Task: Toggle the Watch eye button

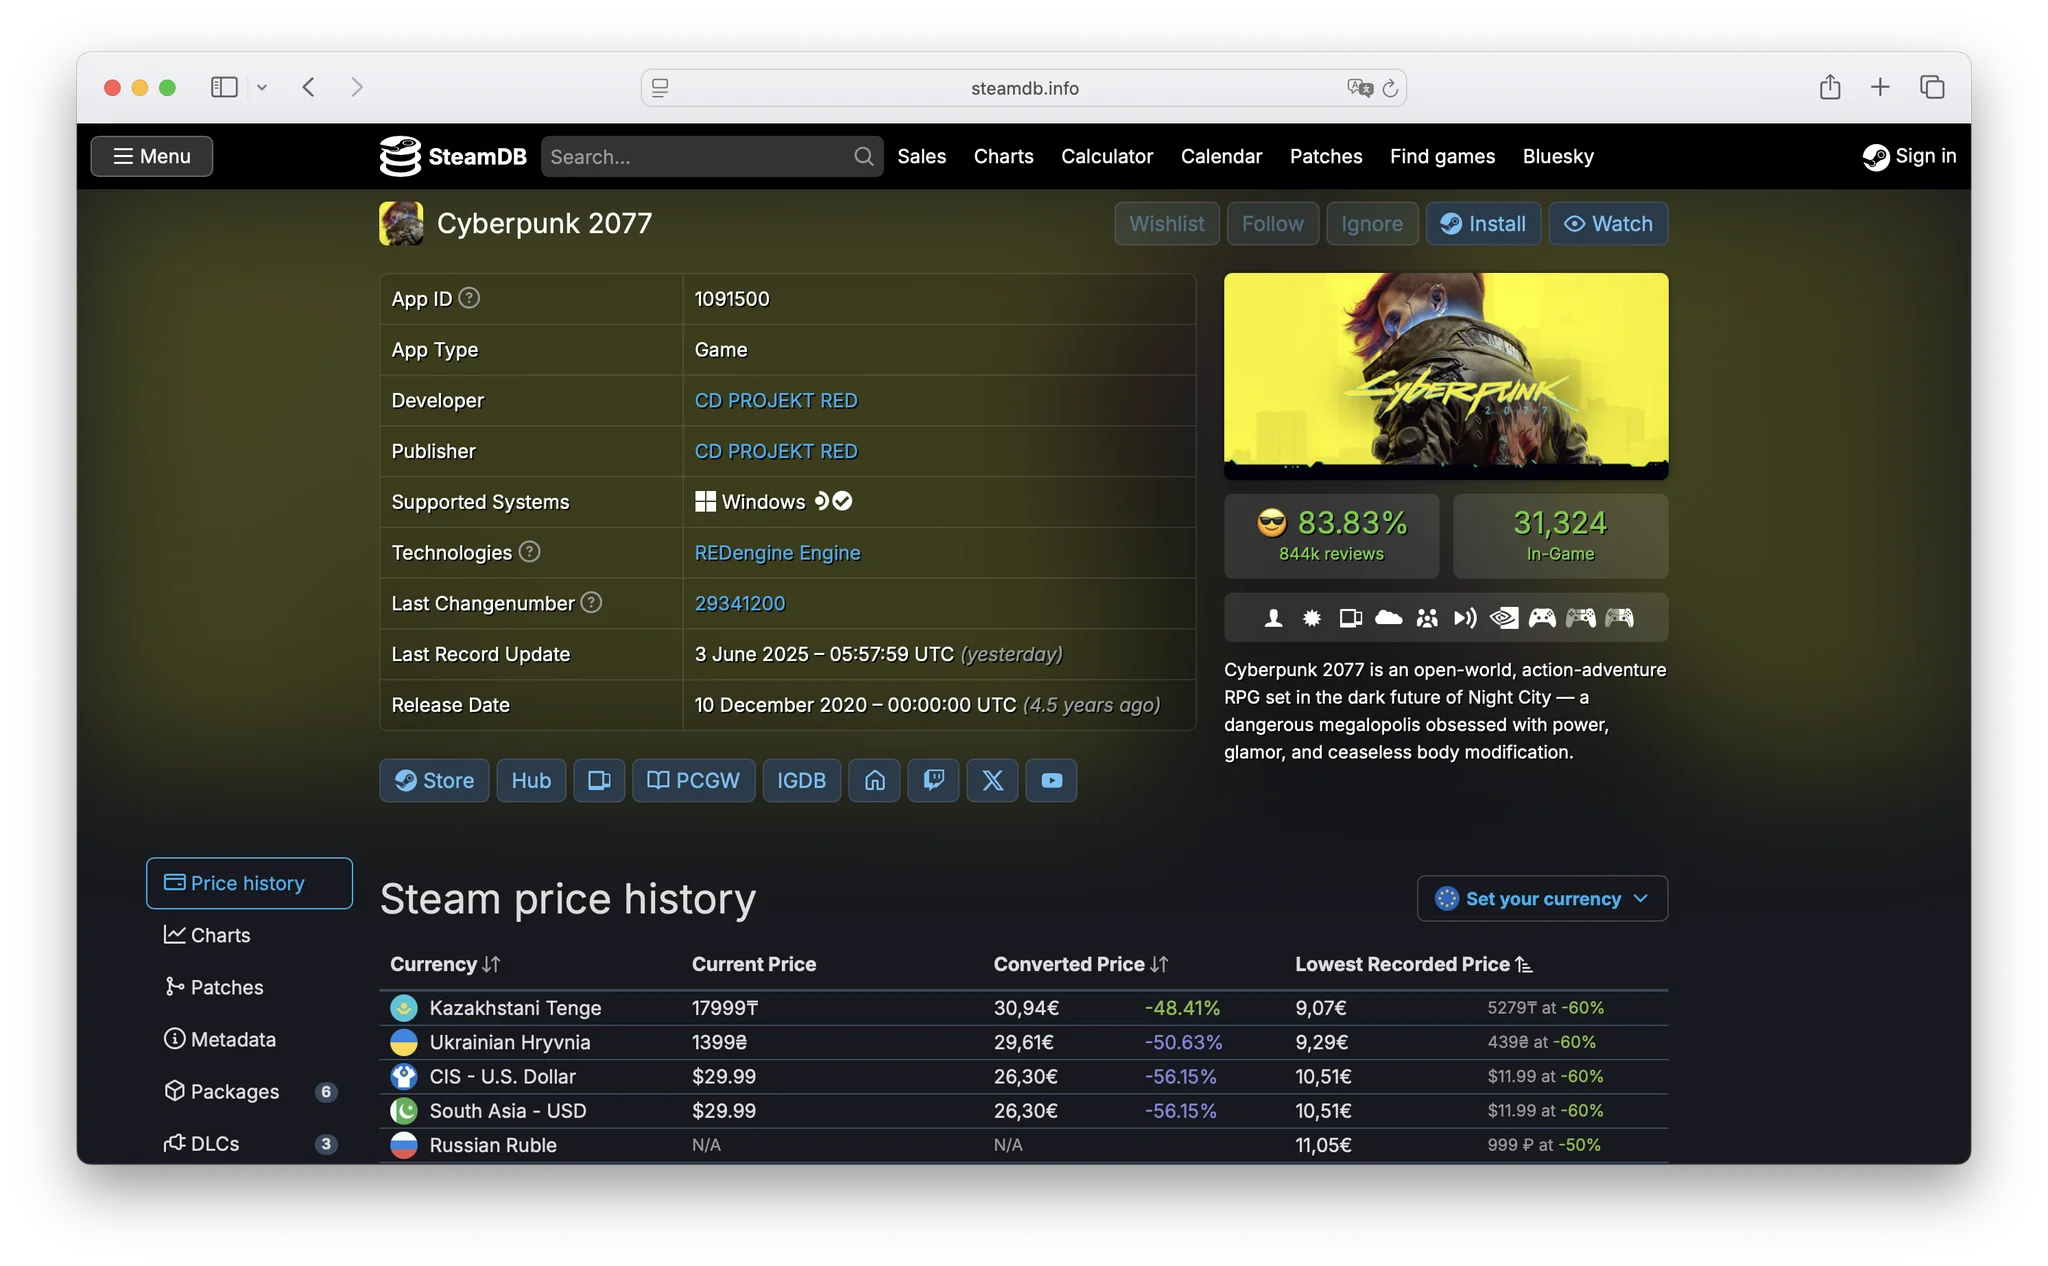Action: tap(1607, 224)
